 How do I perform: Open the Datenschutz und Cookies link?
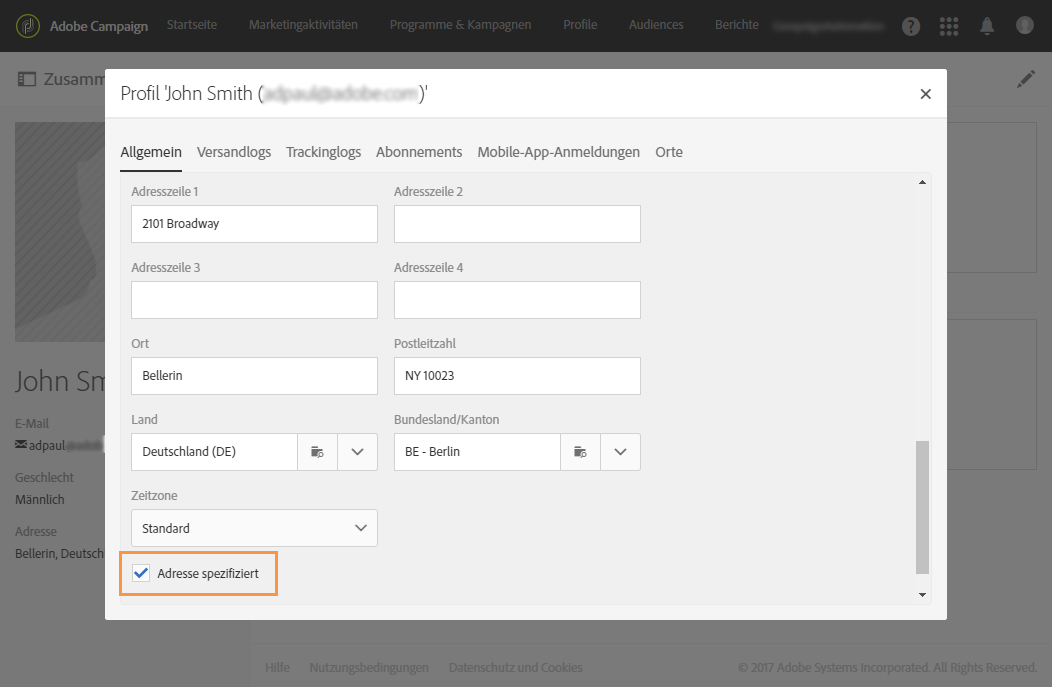click(515, 667)
